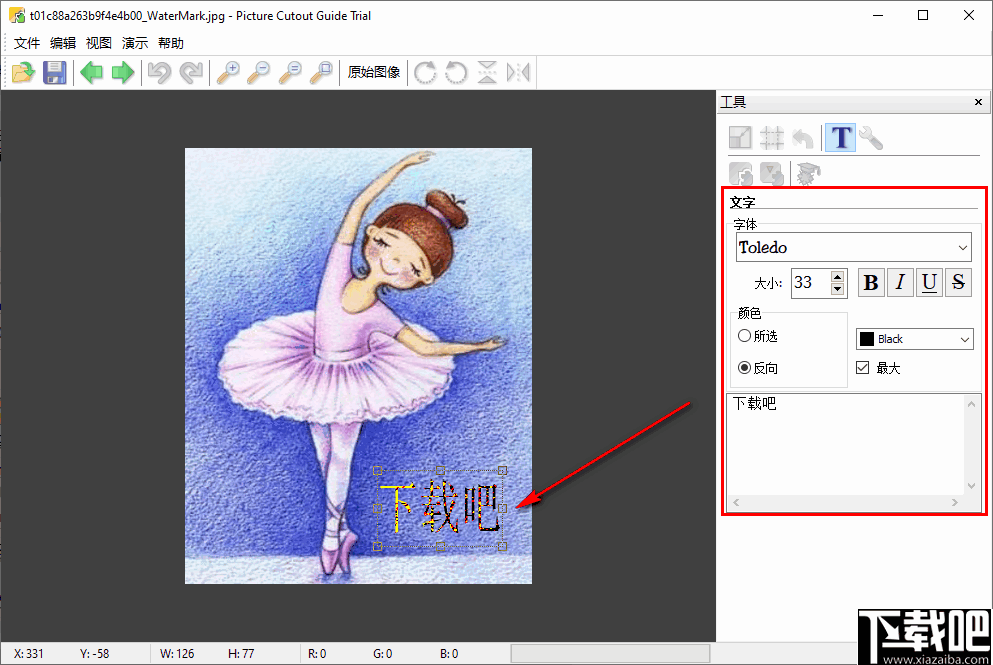
Task: Click the grey undo arrow in the tools panel
Action: [802, 137]
